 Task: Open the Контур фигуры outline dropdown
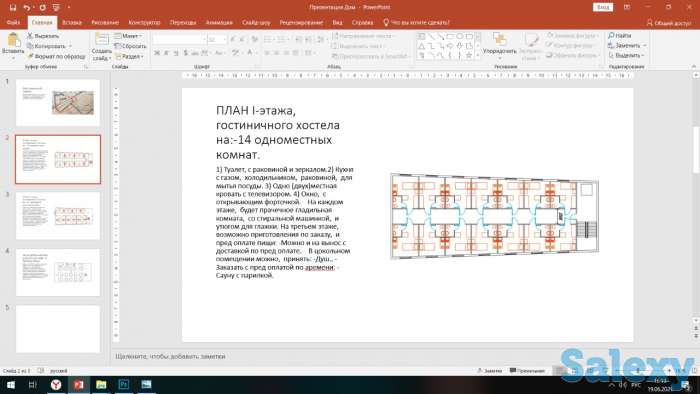coord(571,45)
